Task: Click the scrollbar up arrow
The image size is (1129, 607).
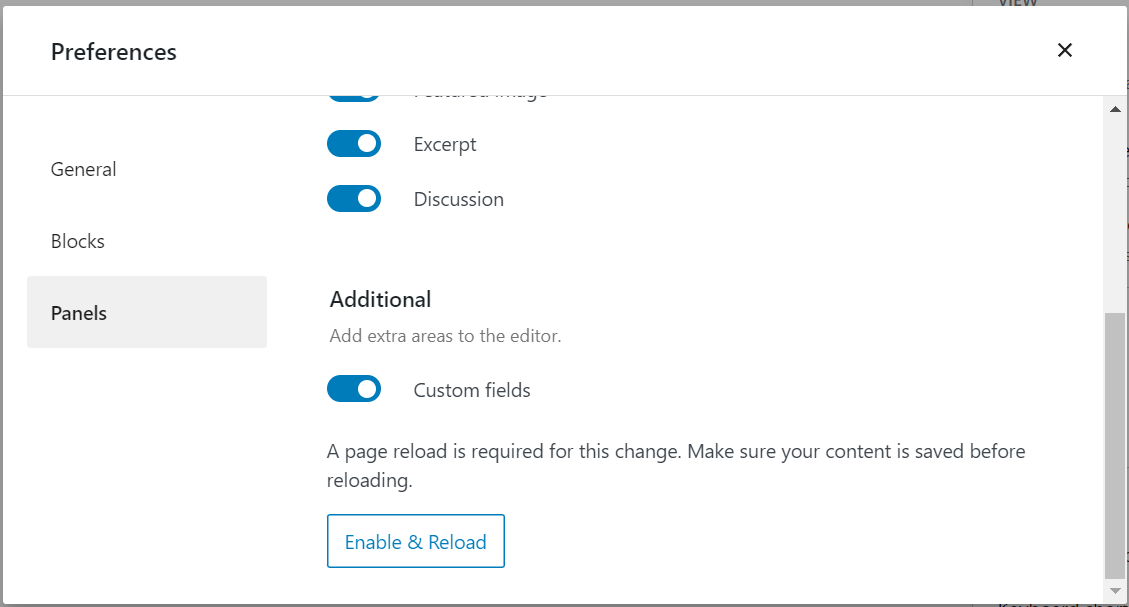Action: pyautogui.click(x=1115, y=108)
